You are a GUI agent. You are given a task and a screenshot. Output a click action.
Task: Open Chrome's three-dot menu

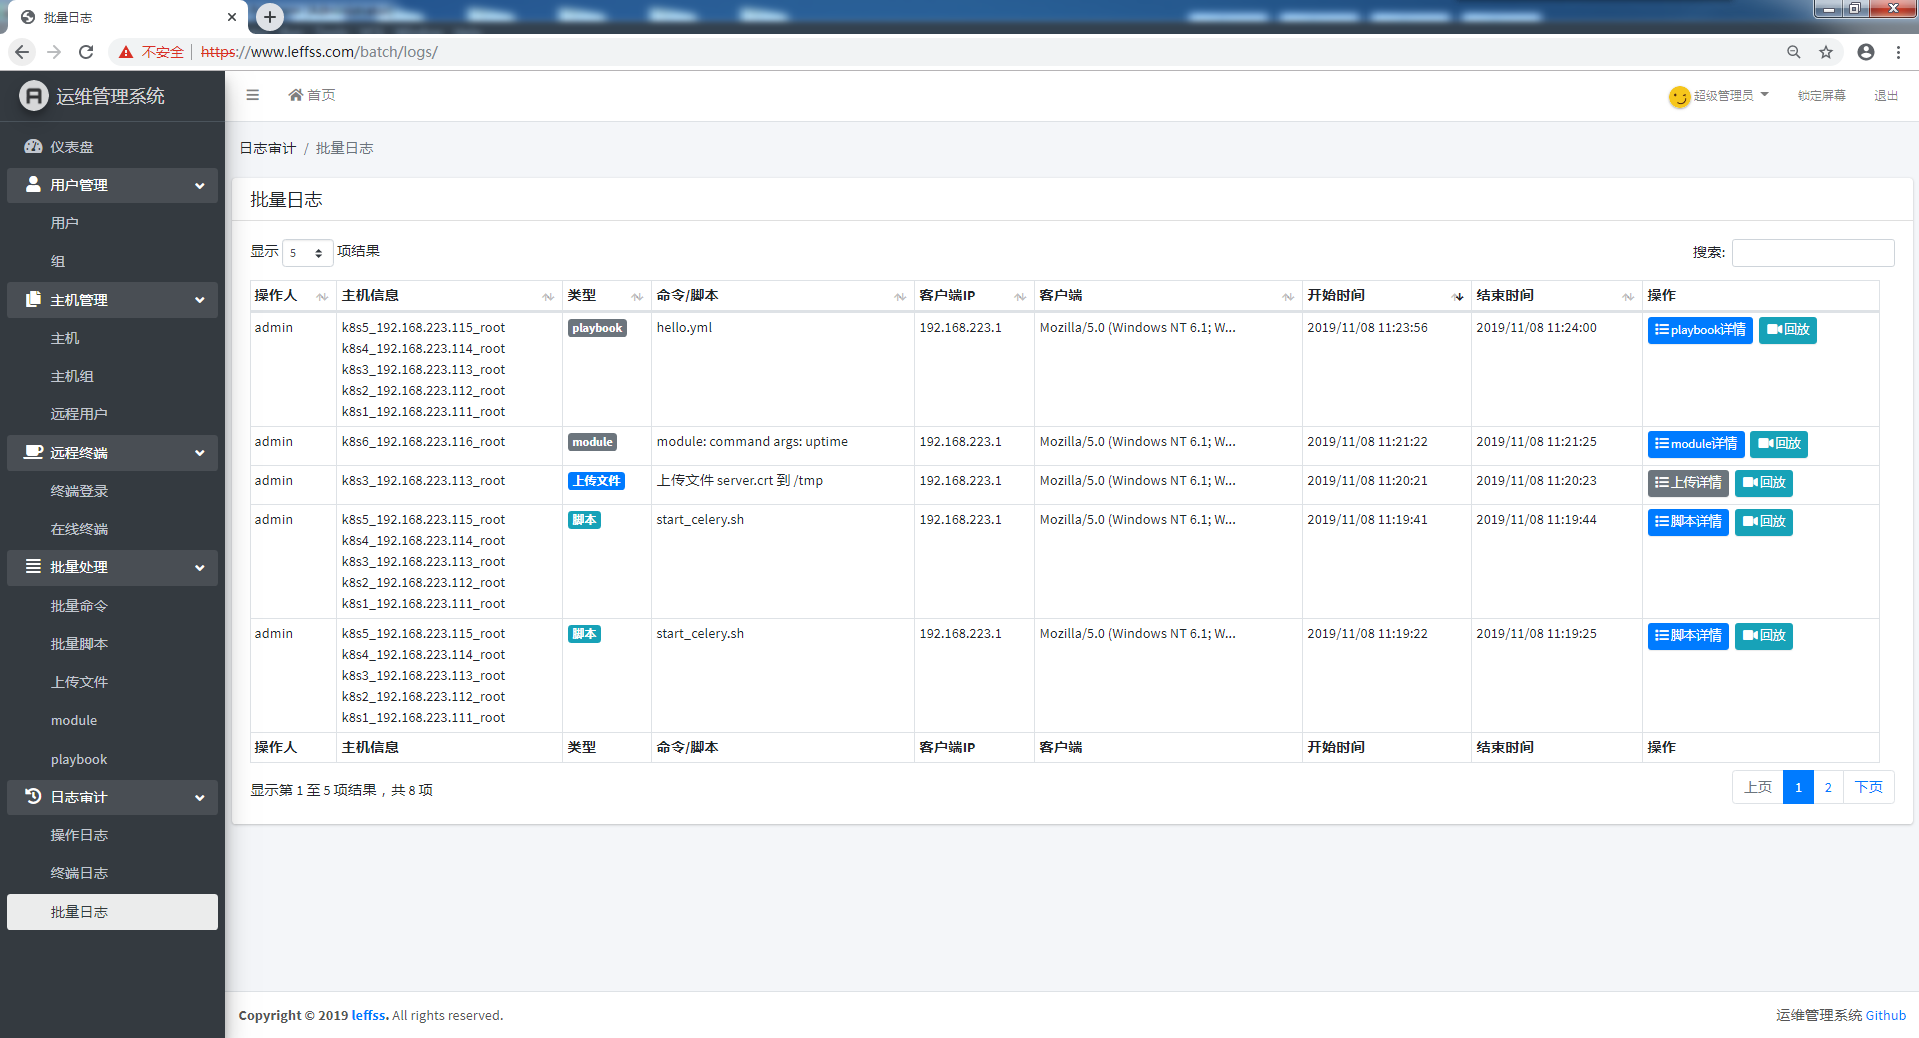[x=1898, y=52]
